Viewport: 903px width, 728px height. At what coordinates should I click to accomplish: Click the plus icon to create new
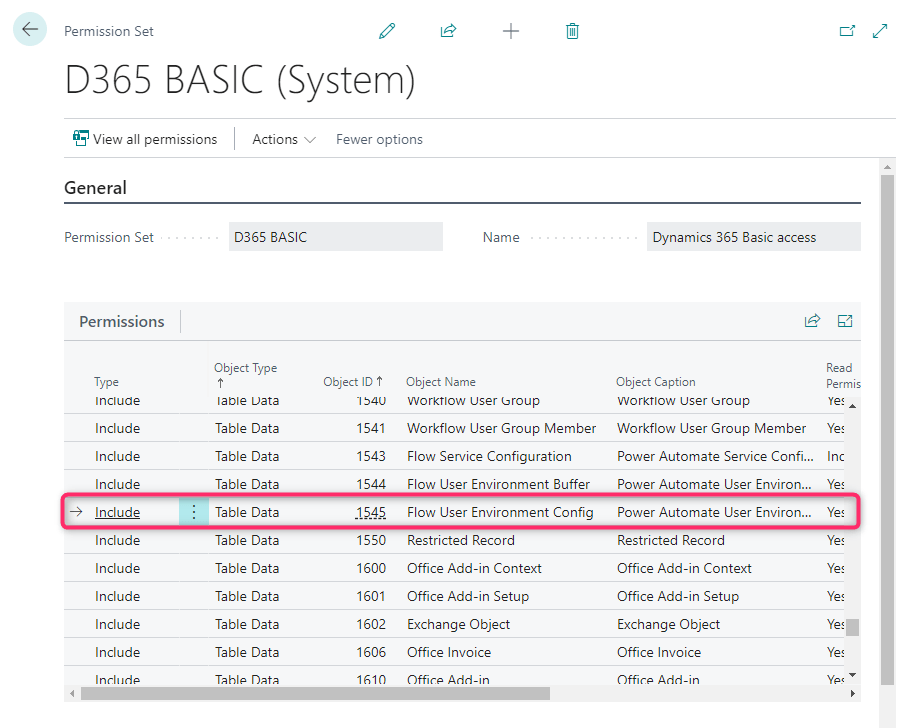coord(510,31)
